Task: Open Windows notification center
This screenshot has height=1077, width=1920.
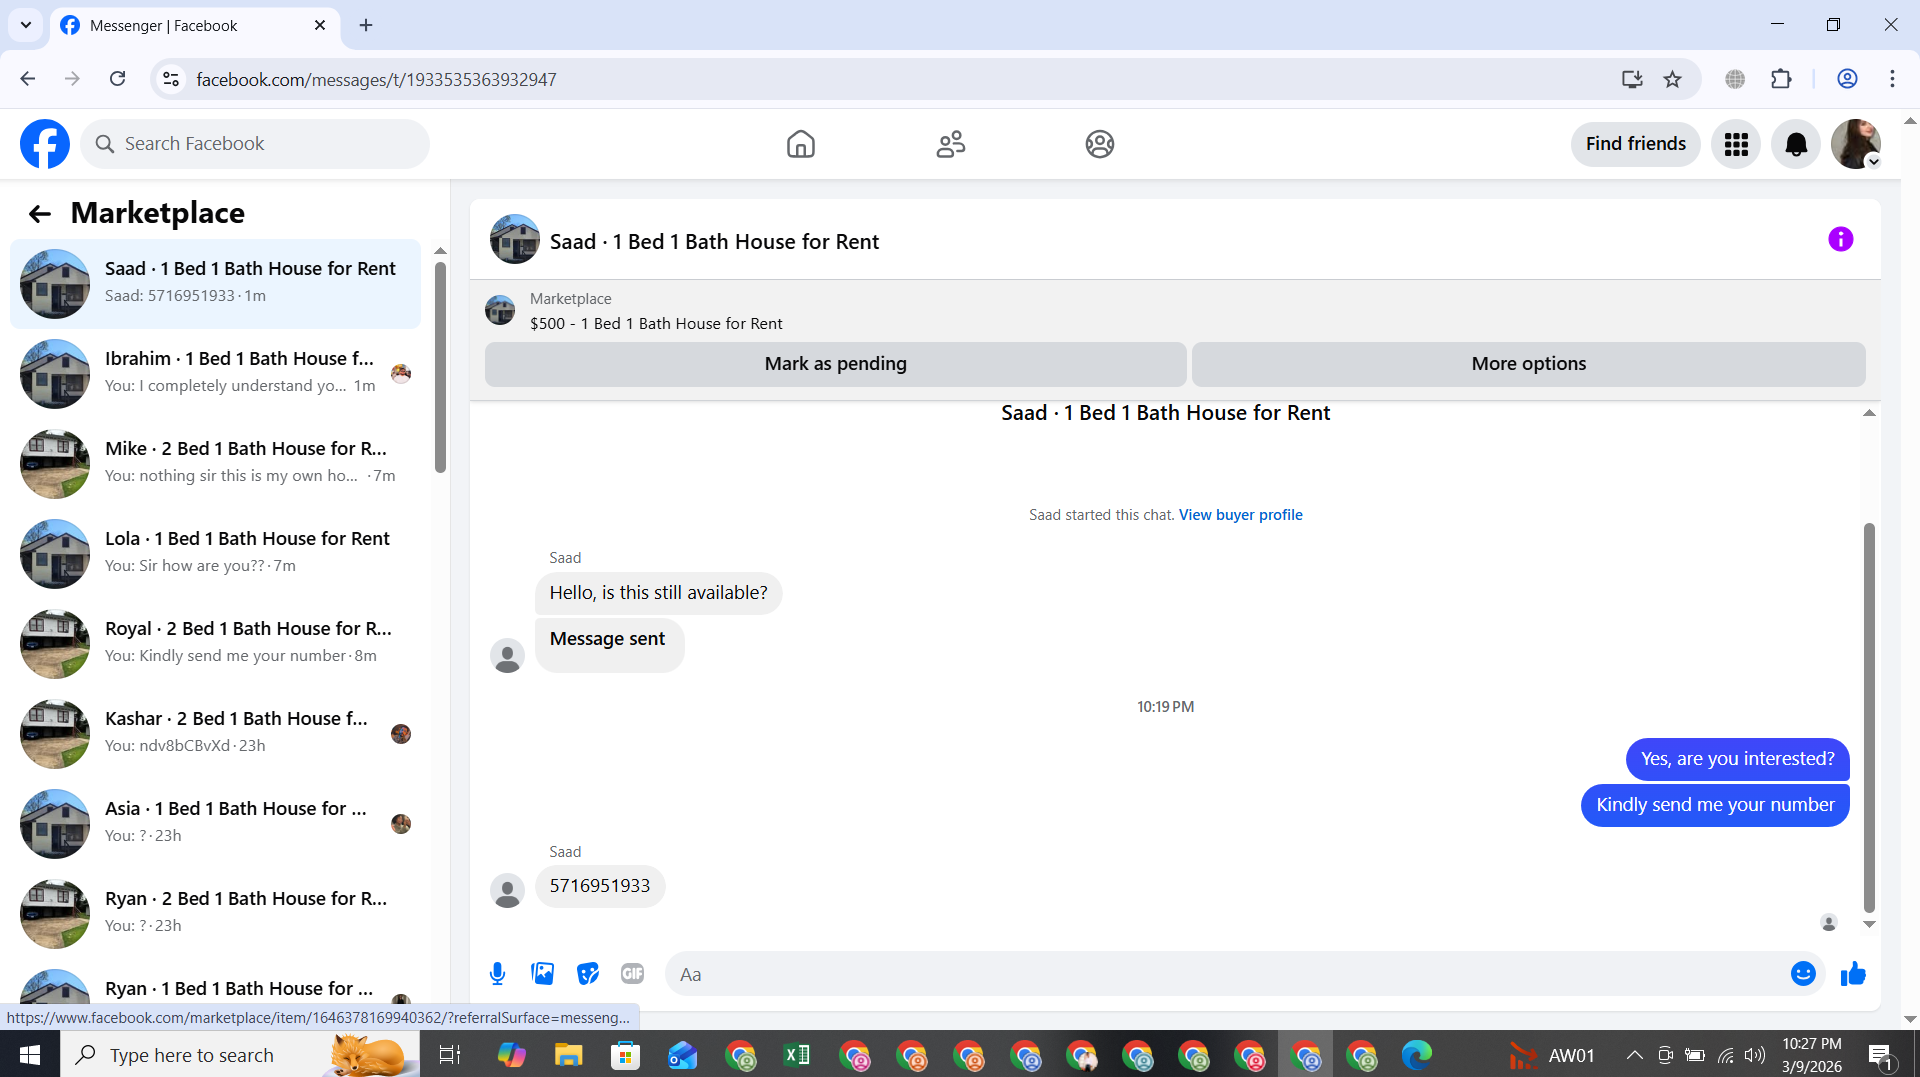Action: pyautogui.click(x=1880, y=1055)
